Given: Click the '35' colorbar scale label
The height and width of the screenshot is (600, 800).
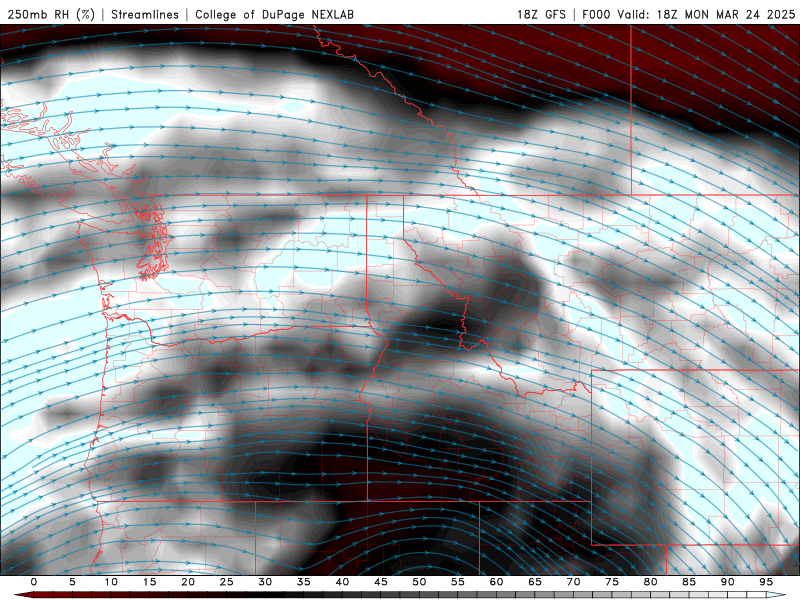Looking at the screenshot, I should pos(304,582).
